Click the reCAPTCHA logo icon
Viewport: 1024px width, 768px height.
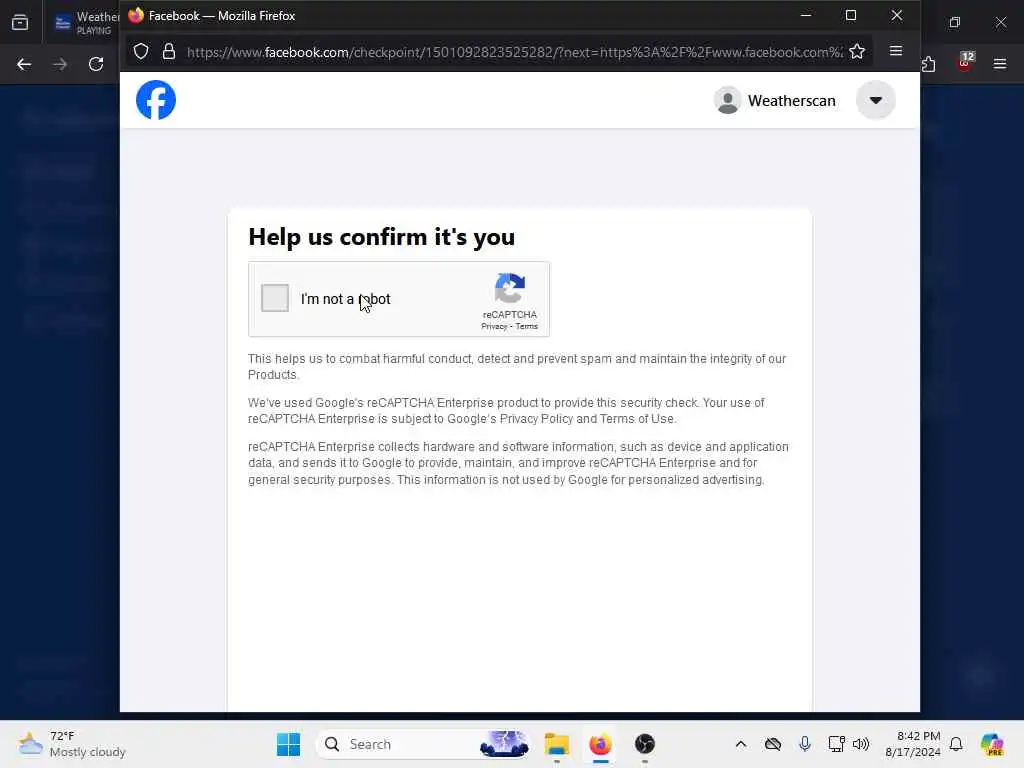coord(509,289)
